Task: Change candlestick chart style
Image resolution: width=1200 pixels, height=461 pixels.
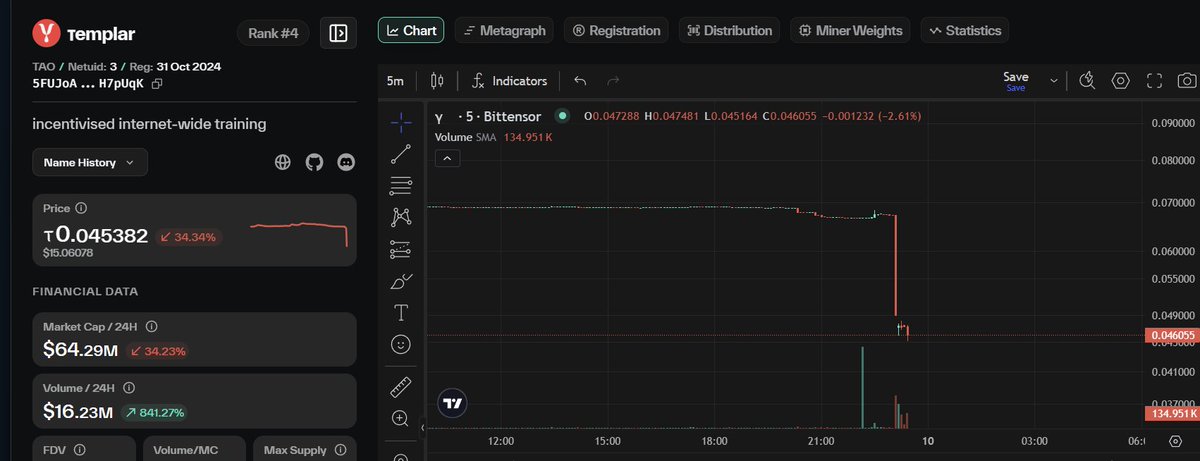Action: [436, 81]
